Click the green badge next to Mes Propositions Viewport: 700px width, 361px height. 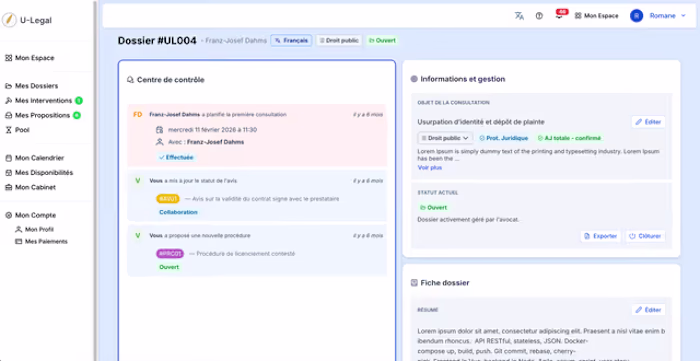[77, 115]
